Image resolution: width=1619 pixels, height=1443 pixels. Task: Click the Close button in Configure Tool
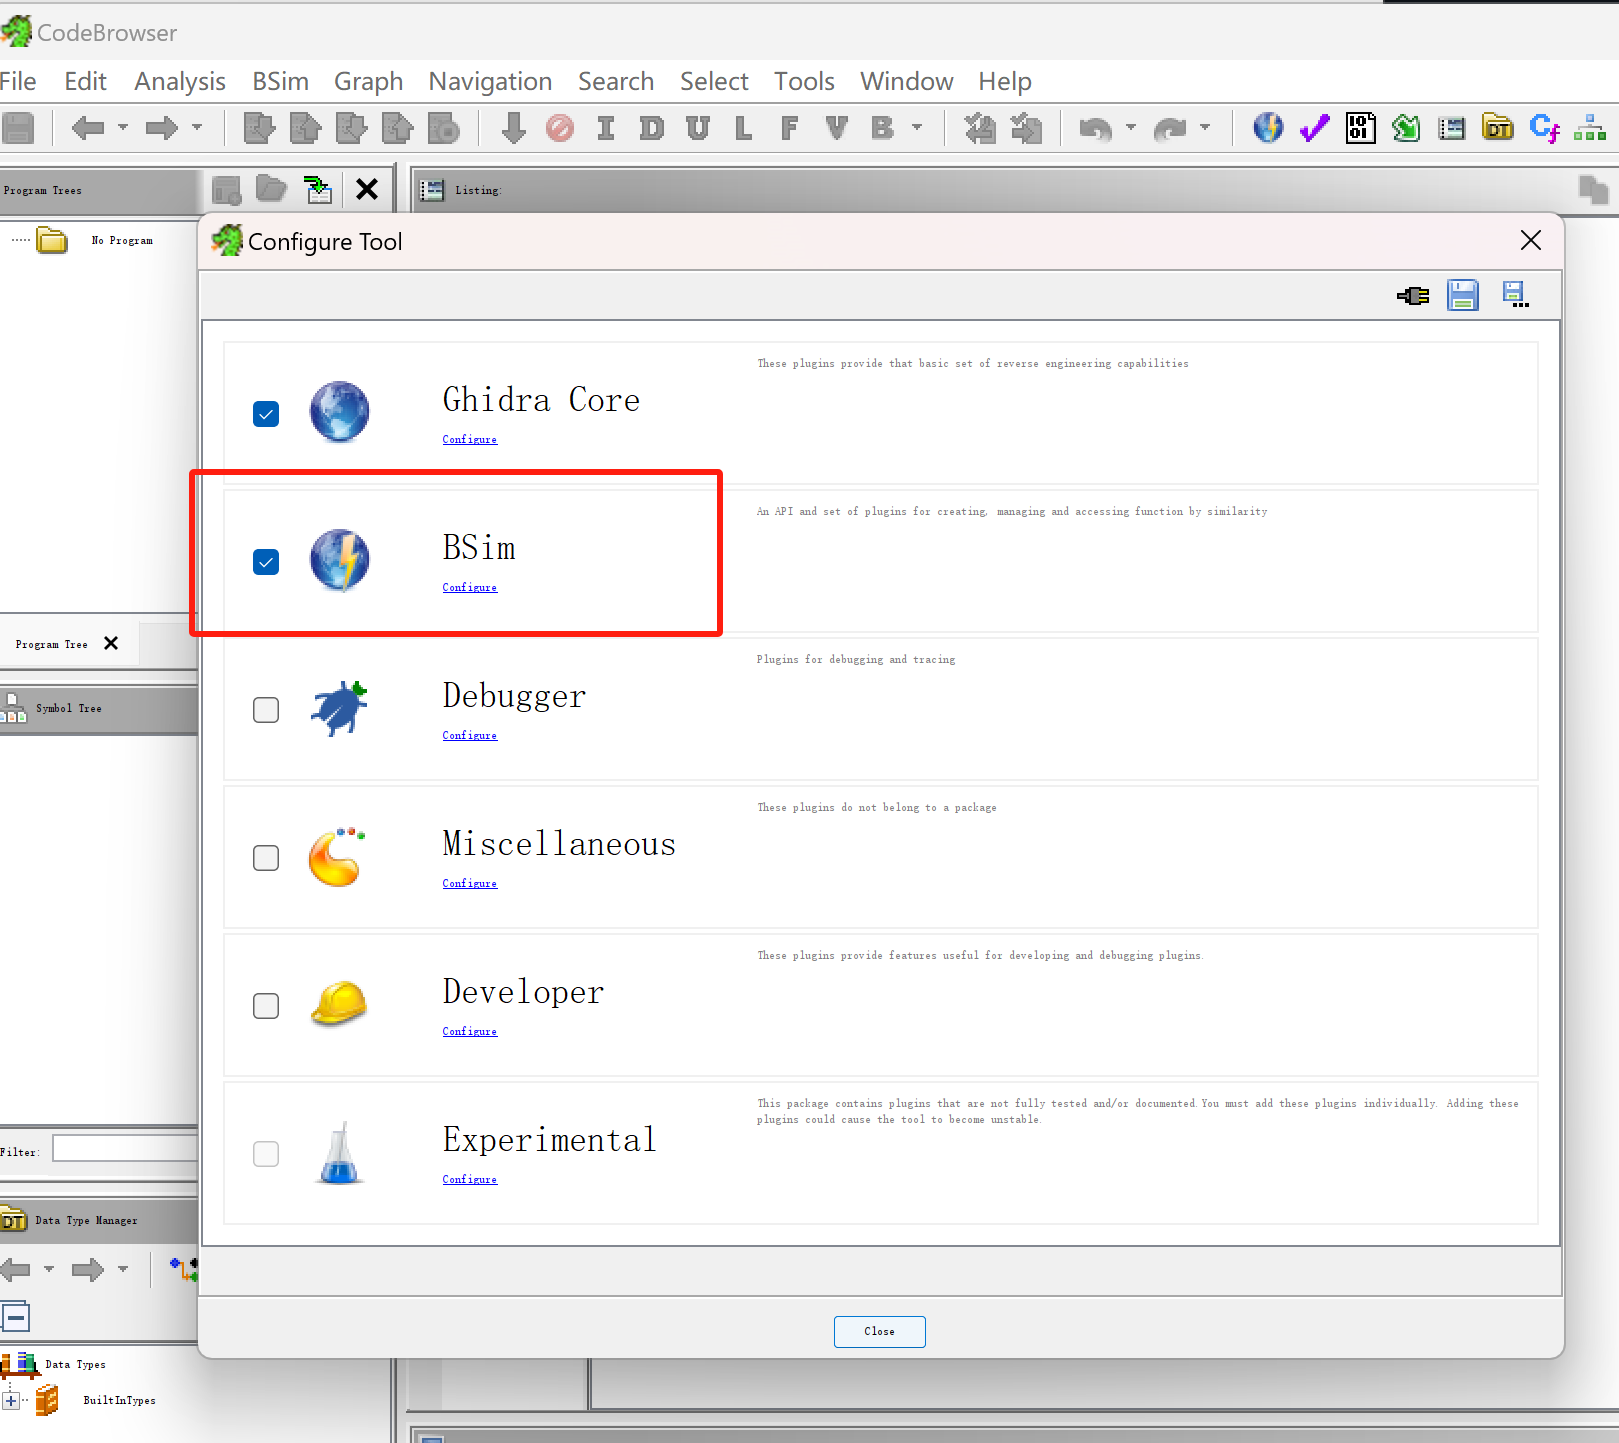tap(880, 1332)
